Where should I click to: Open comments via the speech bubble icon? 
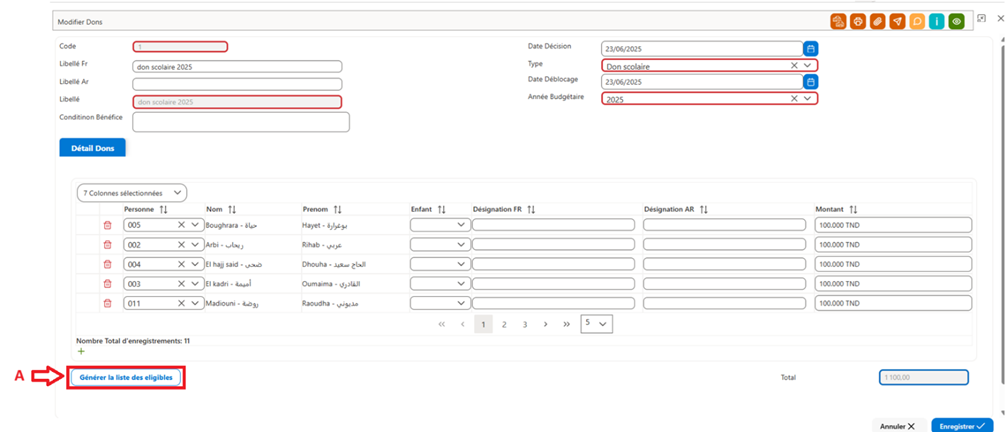917,22
